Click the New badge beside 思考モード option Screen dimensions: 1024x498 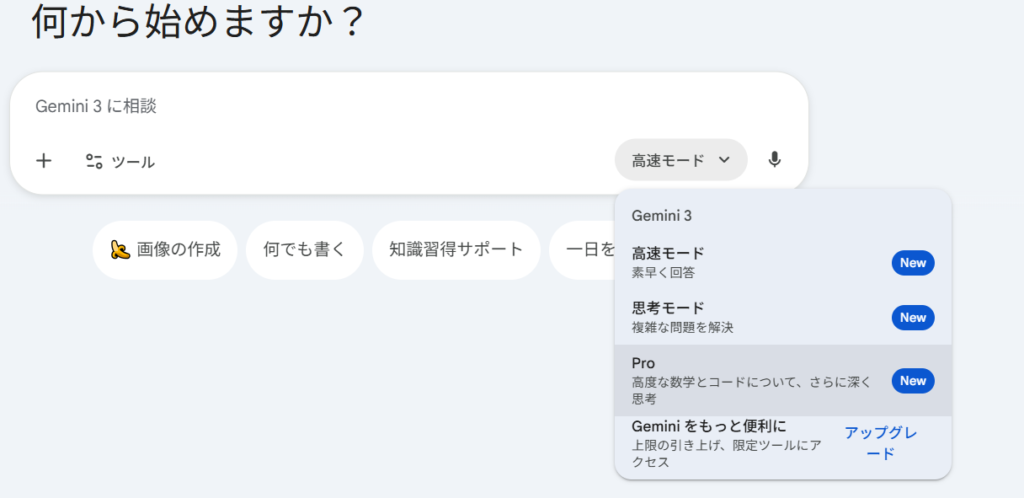912,318
